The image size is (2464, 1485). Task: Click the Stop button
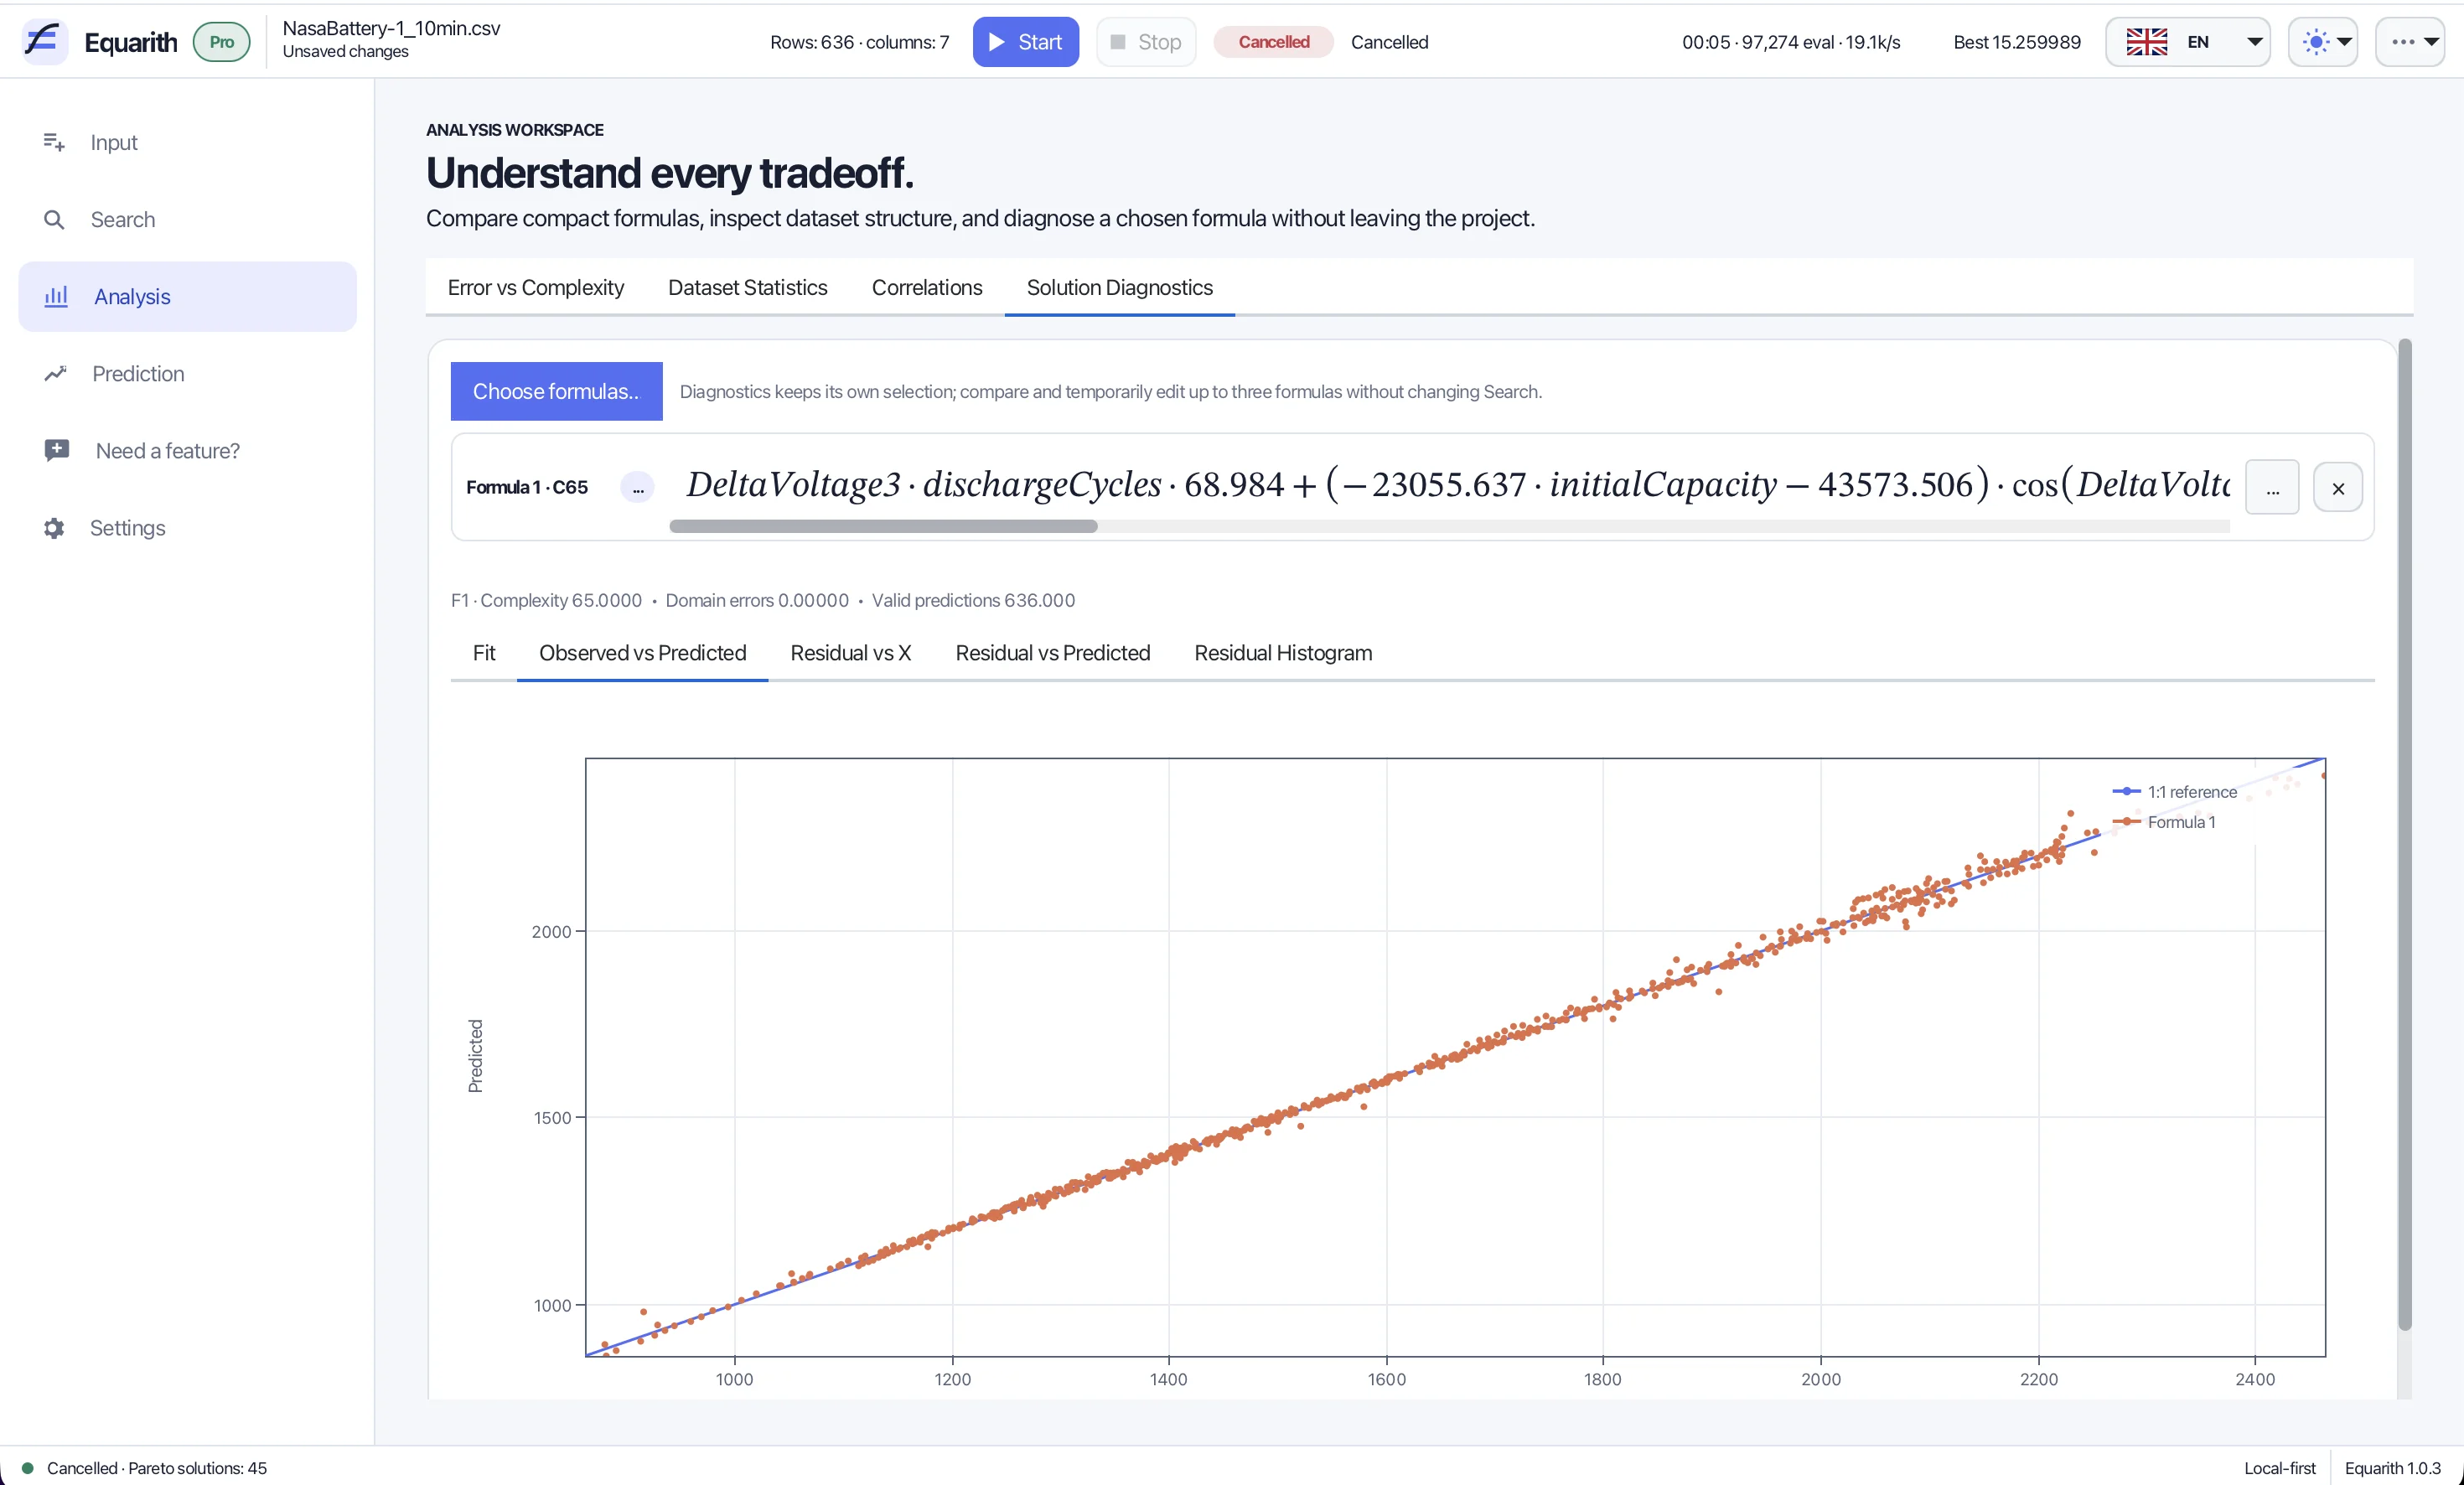point(1146,42)
